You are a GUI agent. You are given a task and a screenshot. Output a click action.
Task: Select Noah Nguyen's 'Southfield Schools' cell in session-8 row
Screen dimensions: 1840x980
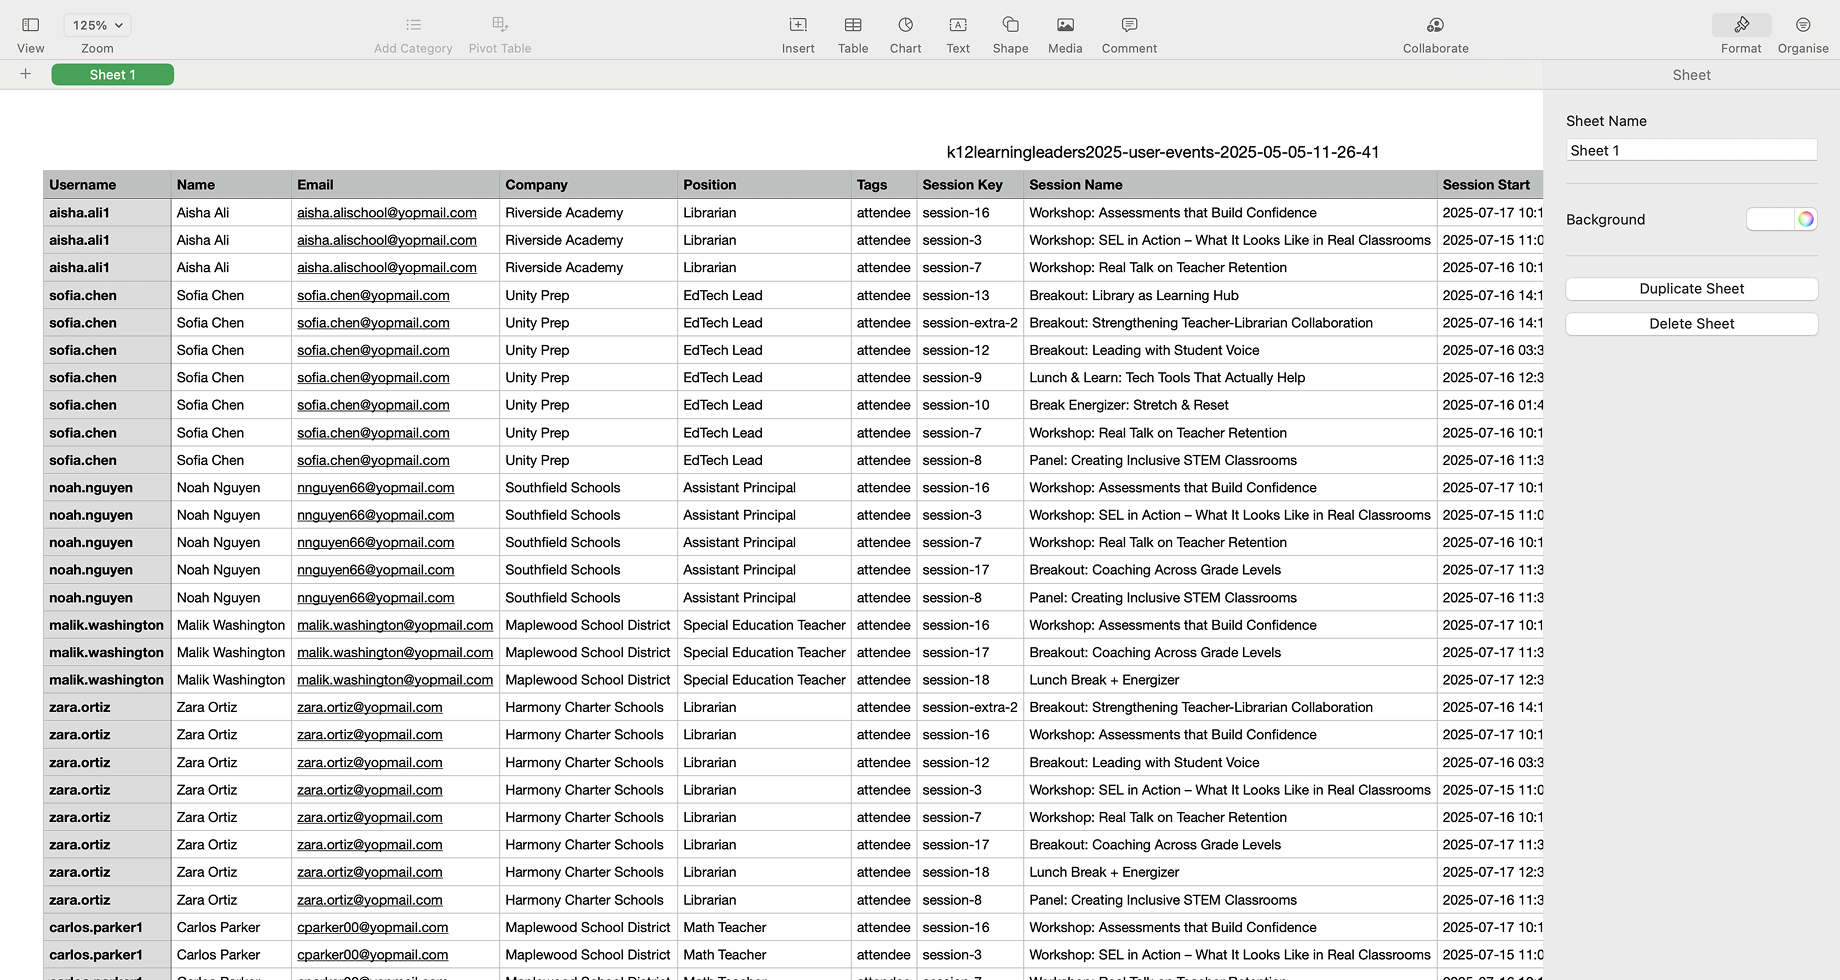point(588,598)
